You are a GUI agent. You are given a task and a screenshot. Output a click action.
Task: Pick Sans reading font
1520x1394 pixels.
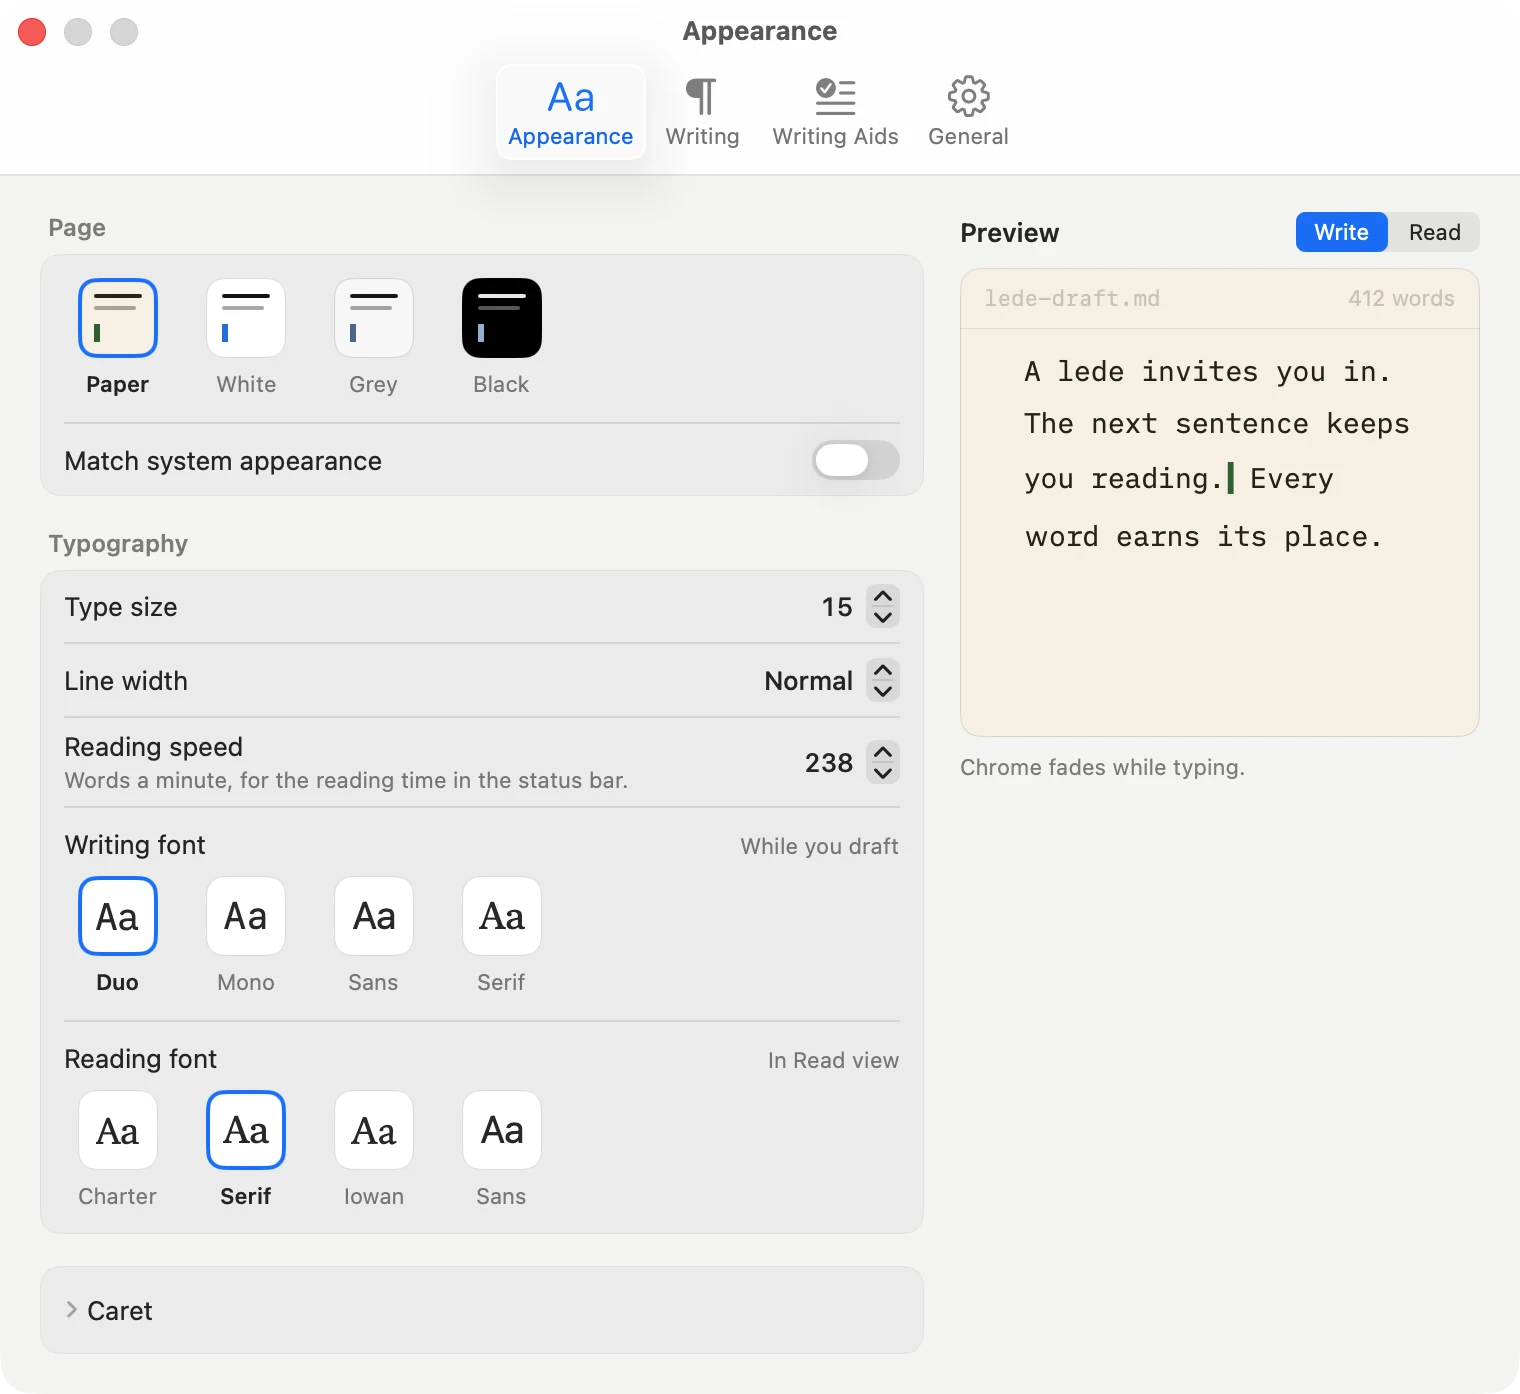point(502,1130)
